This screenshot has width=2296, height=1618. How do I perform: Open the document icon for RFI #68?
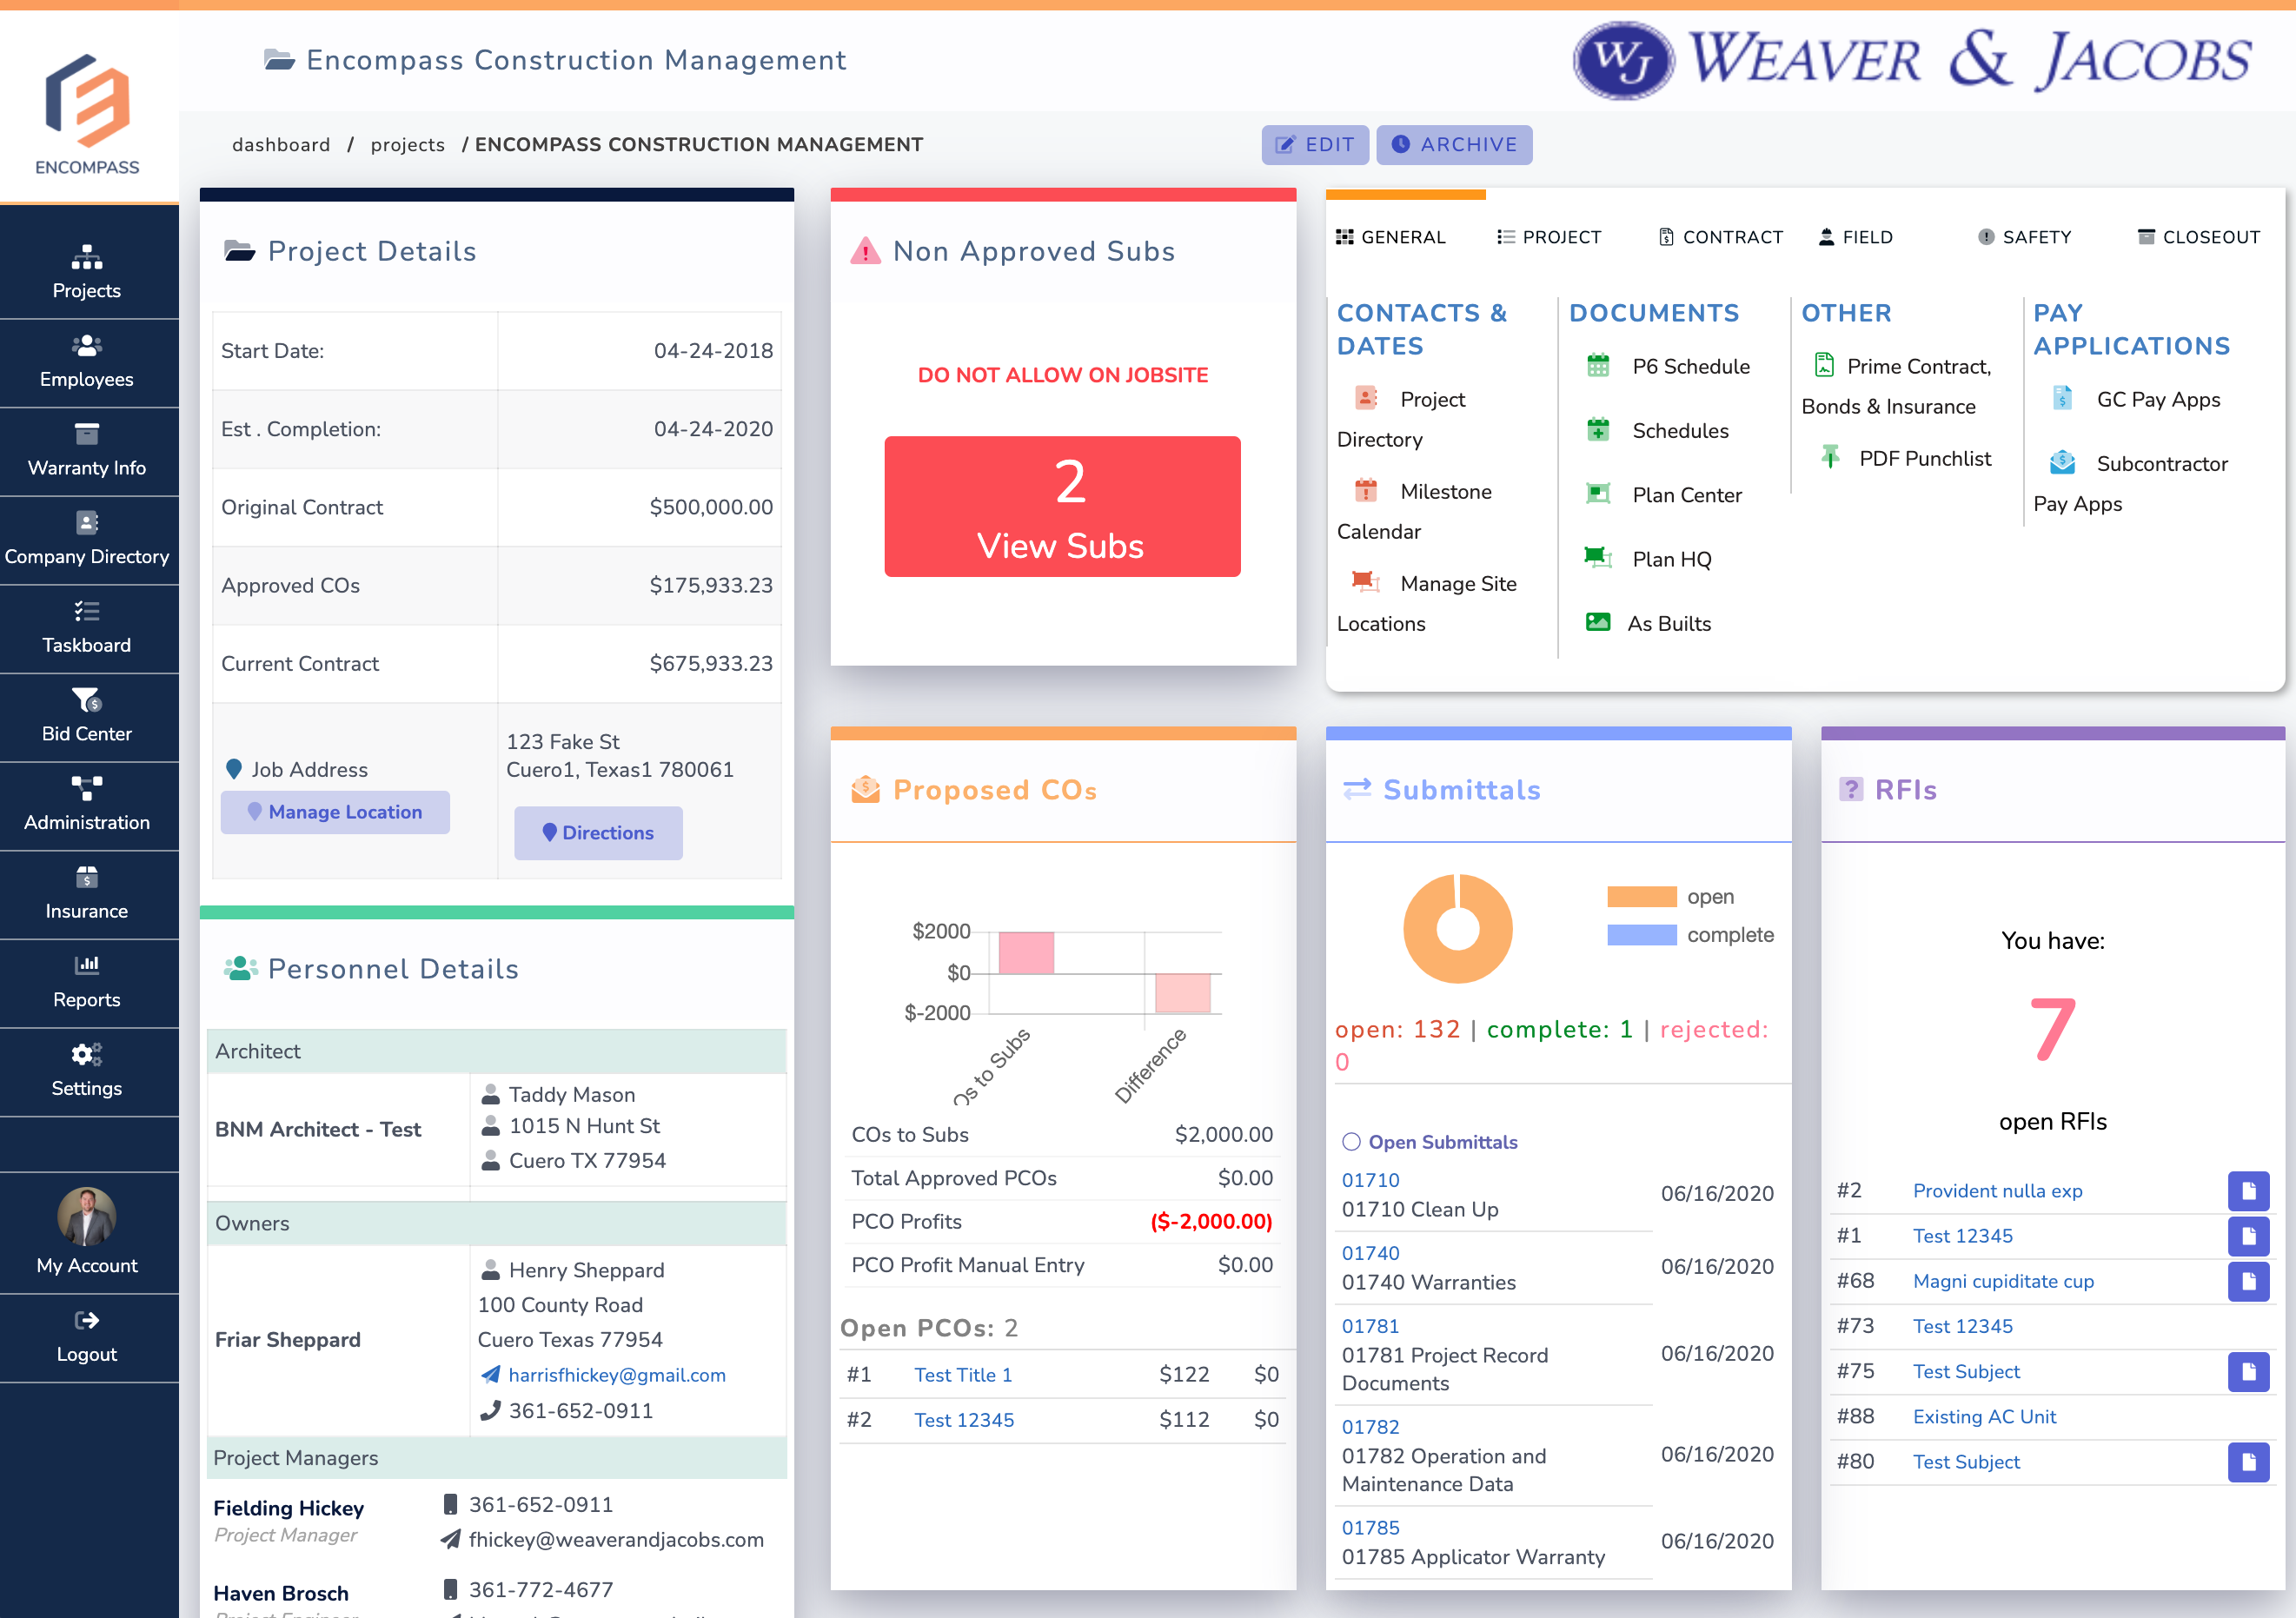coord(2248,1281)
